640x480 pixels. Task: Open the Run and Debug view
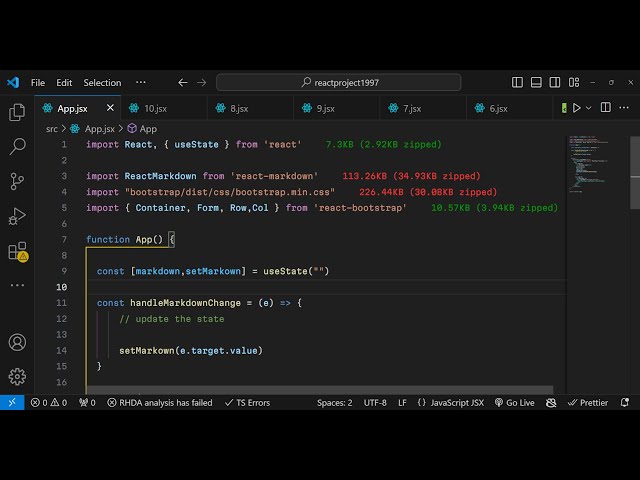[x=17, y=216]
